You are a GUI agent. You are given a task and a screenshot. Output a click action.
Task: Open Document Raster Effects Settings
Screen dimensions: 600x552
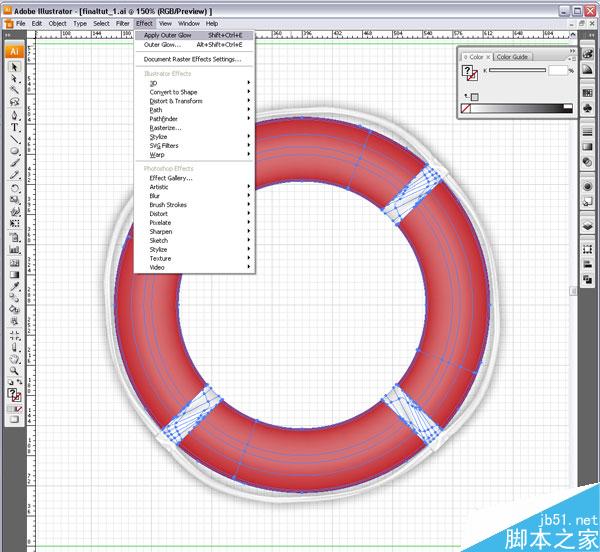click(194, 59)
